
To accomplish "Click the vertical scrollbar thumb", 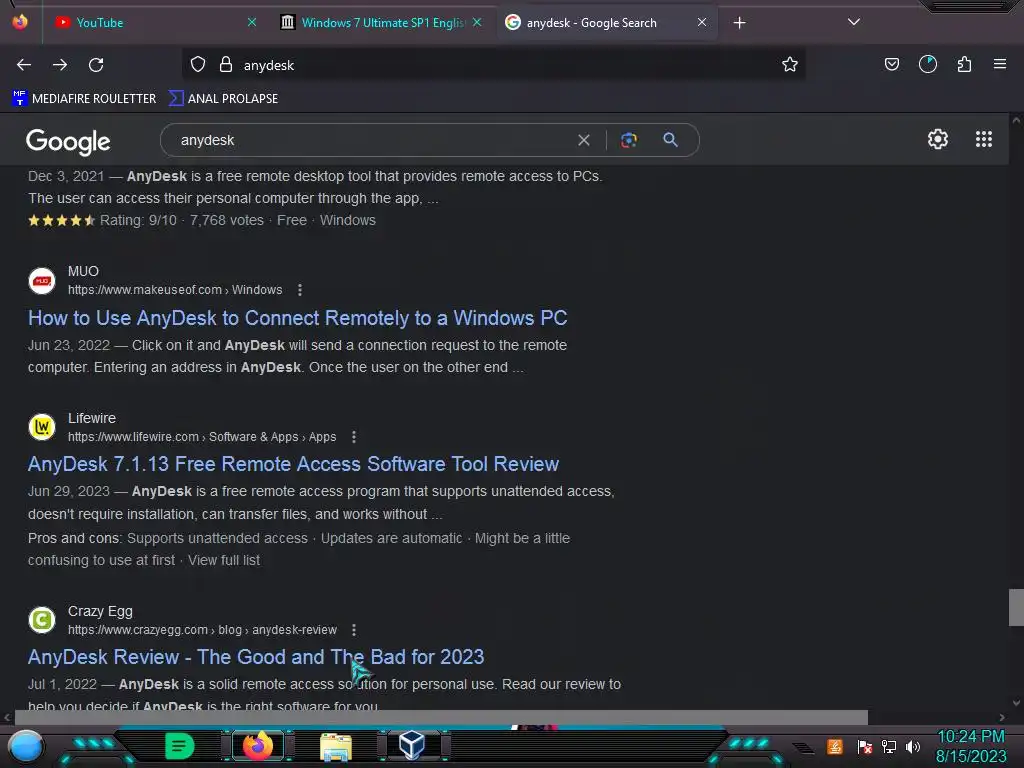I will click(1016, 607).
